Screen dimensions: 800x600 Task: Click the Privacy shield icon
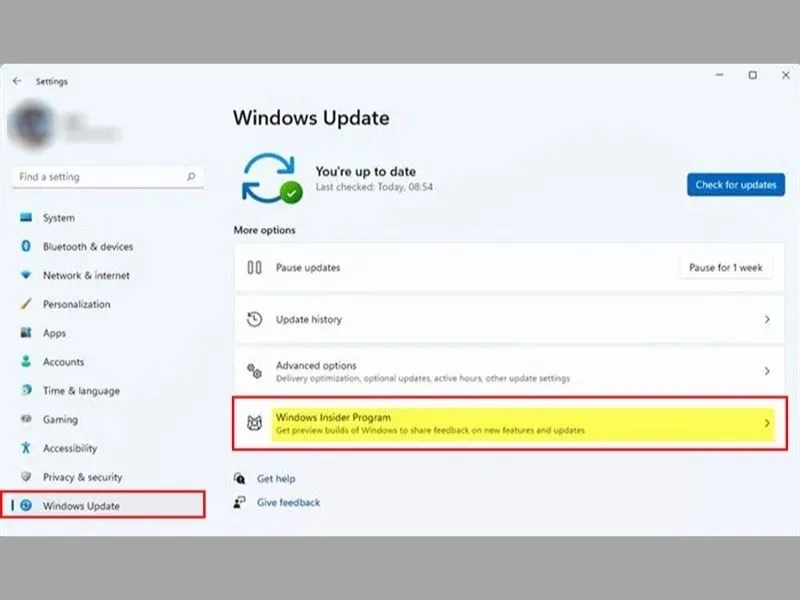tap(26, 477)
